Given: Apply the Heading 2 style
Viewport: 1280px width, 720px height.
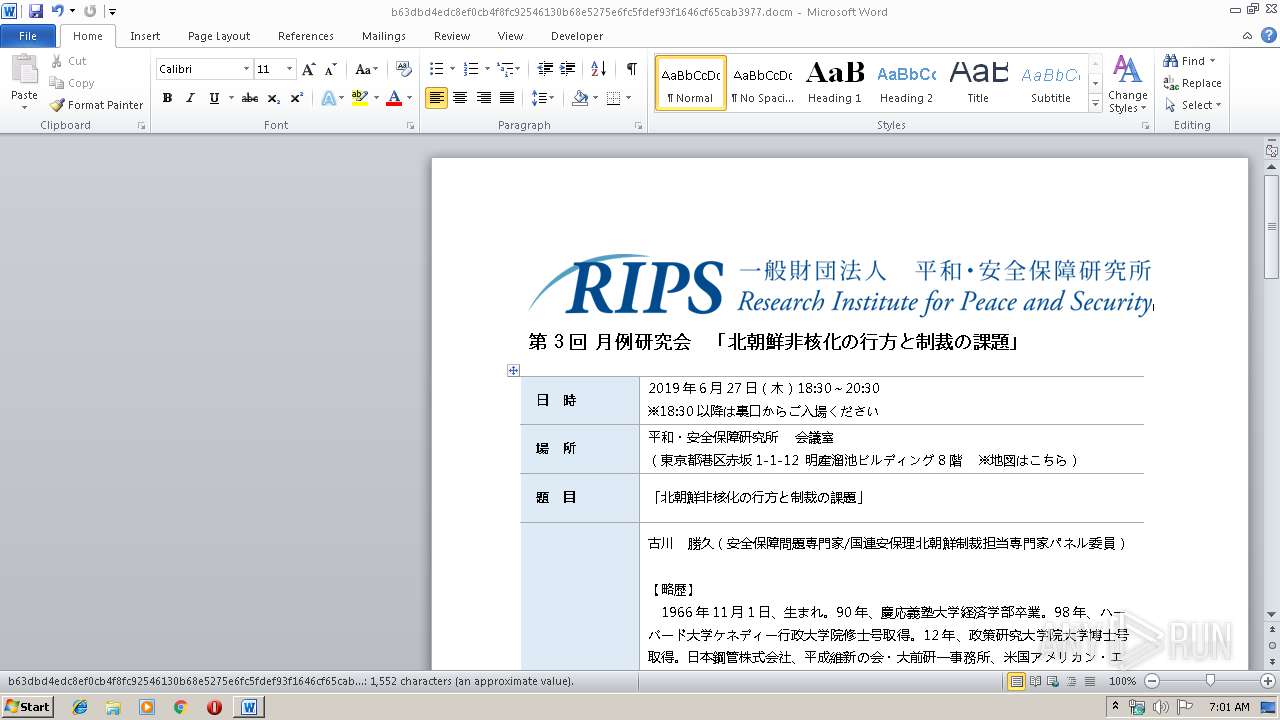Looking at the screenshot, I should click(x=906, y=83).
